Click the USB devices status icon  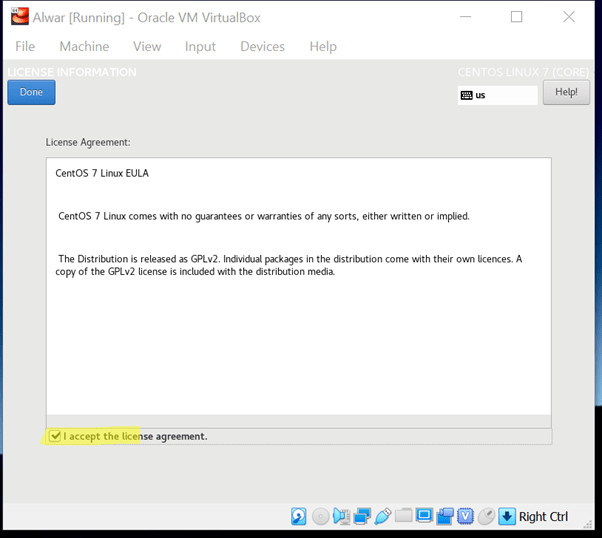click(x=383, y=516)
